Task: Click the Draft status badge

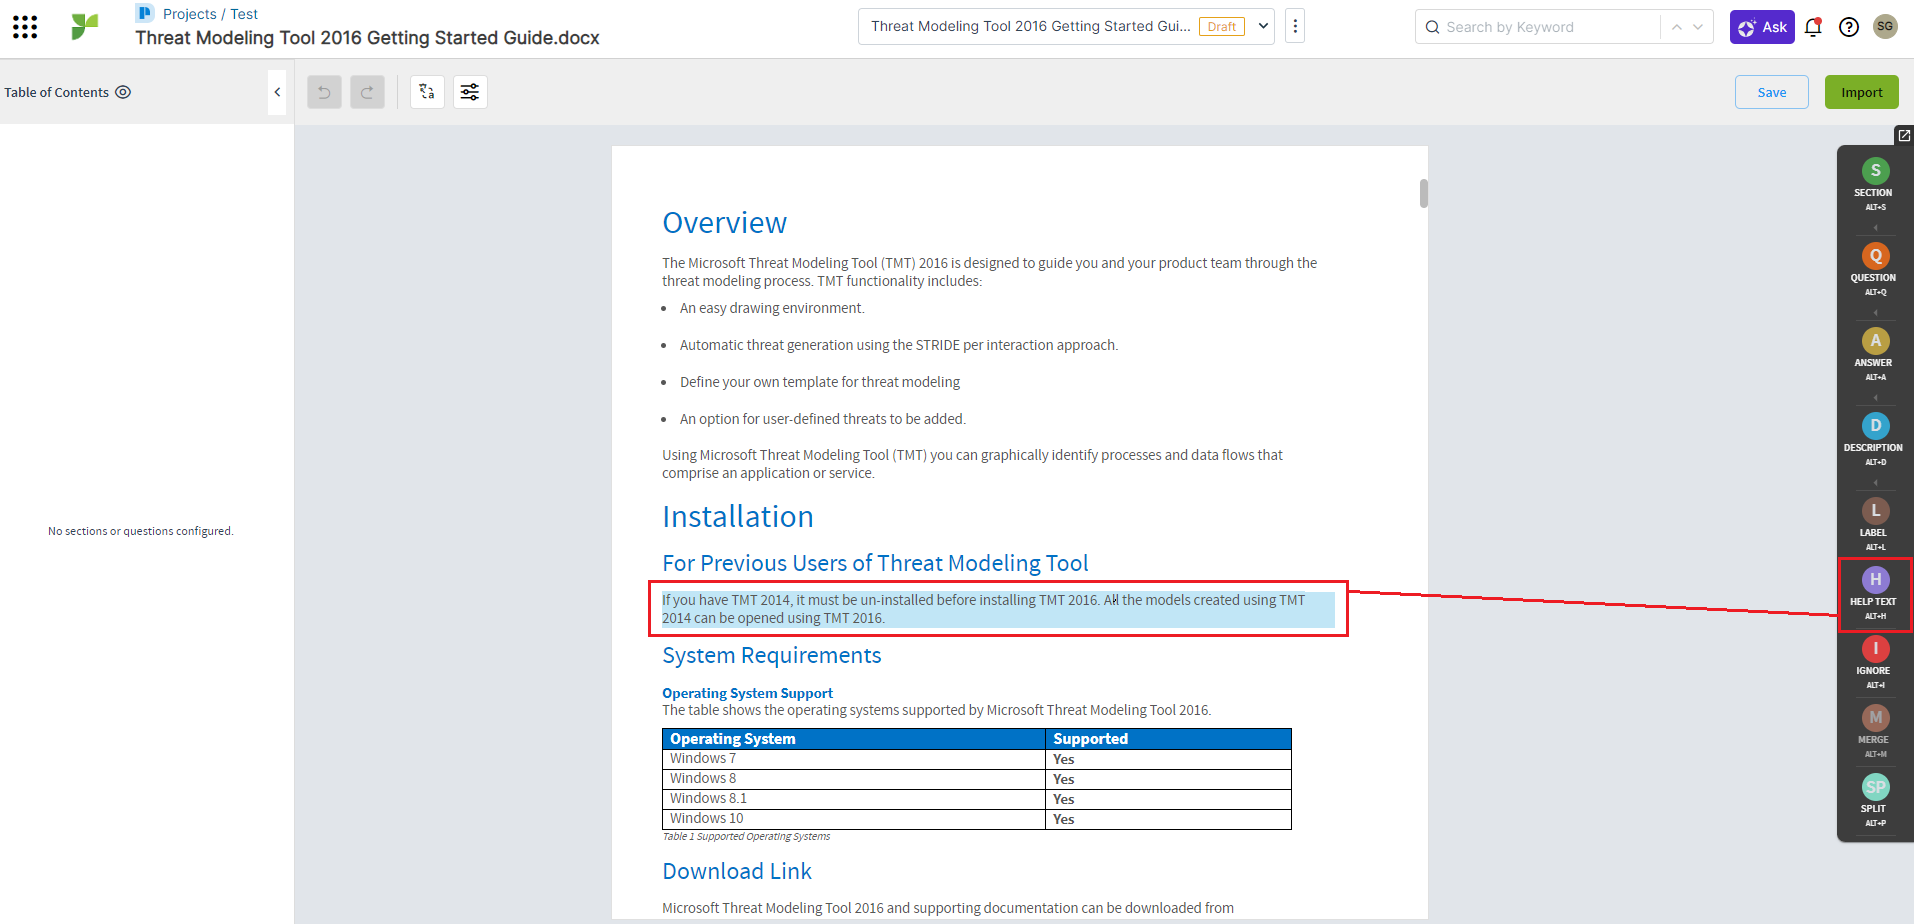Action: point(1222,27)
